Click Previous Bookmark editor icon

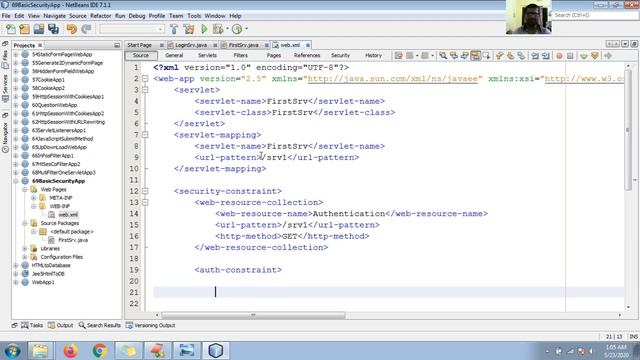(x=500, y=56)
